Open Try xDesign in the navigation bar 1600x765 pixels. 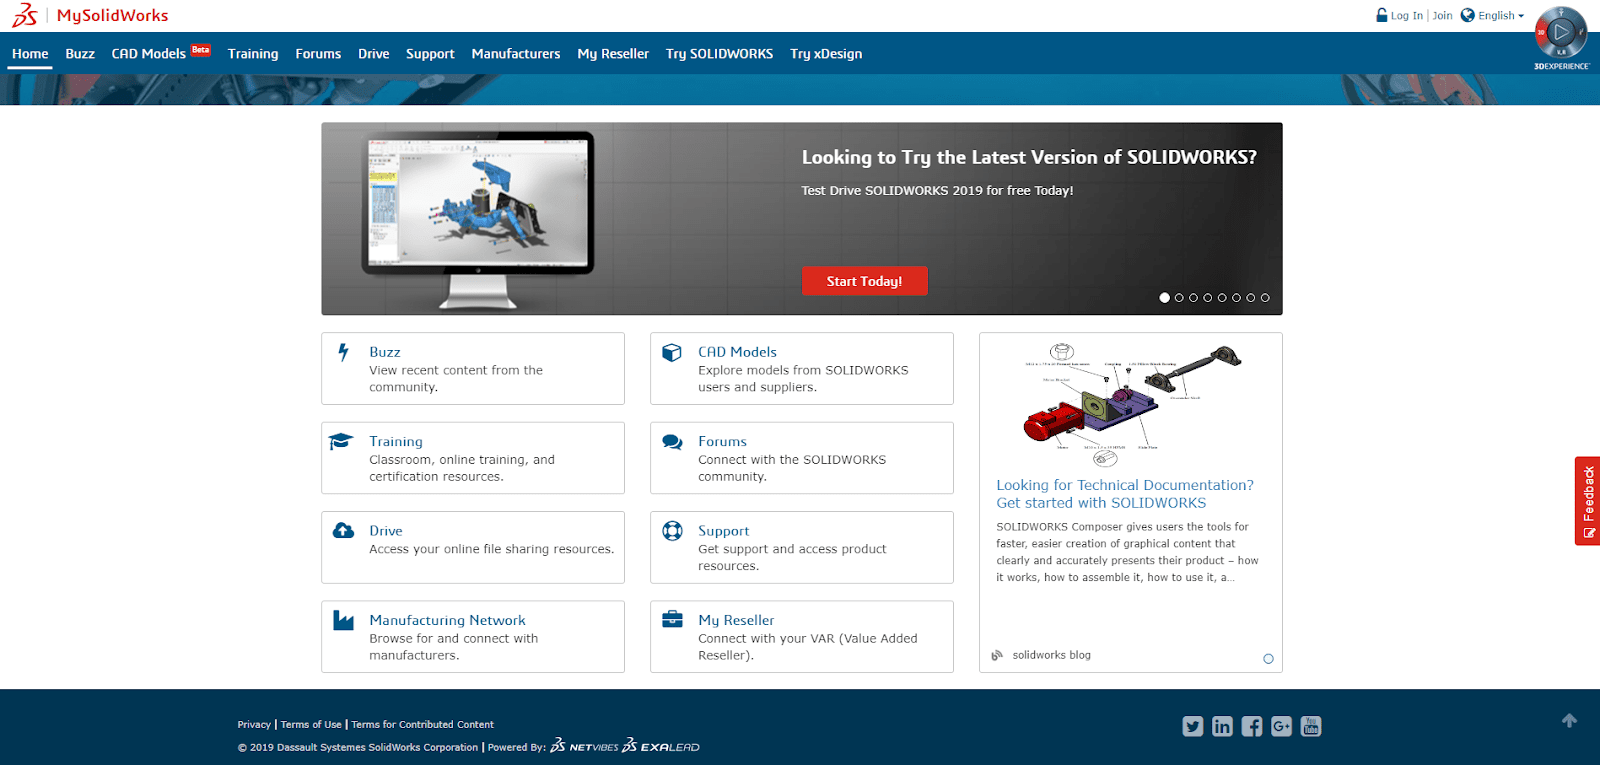[826, 54]
